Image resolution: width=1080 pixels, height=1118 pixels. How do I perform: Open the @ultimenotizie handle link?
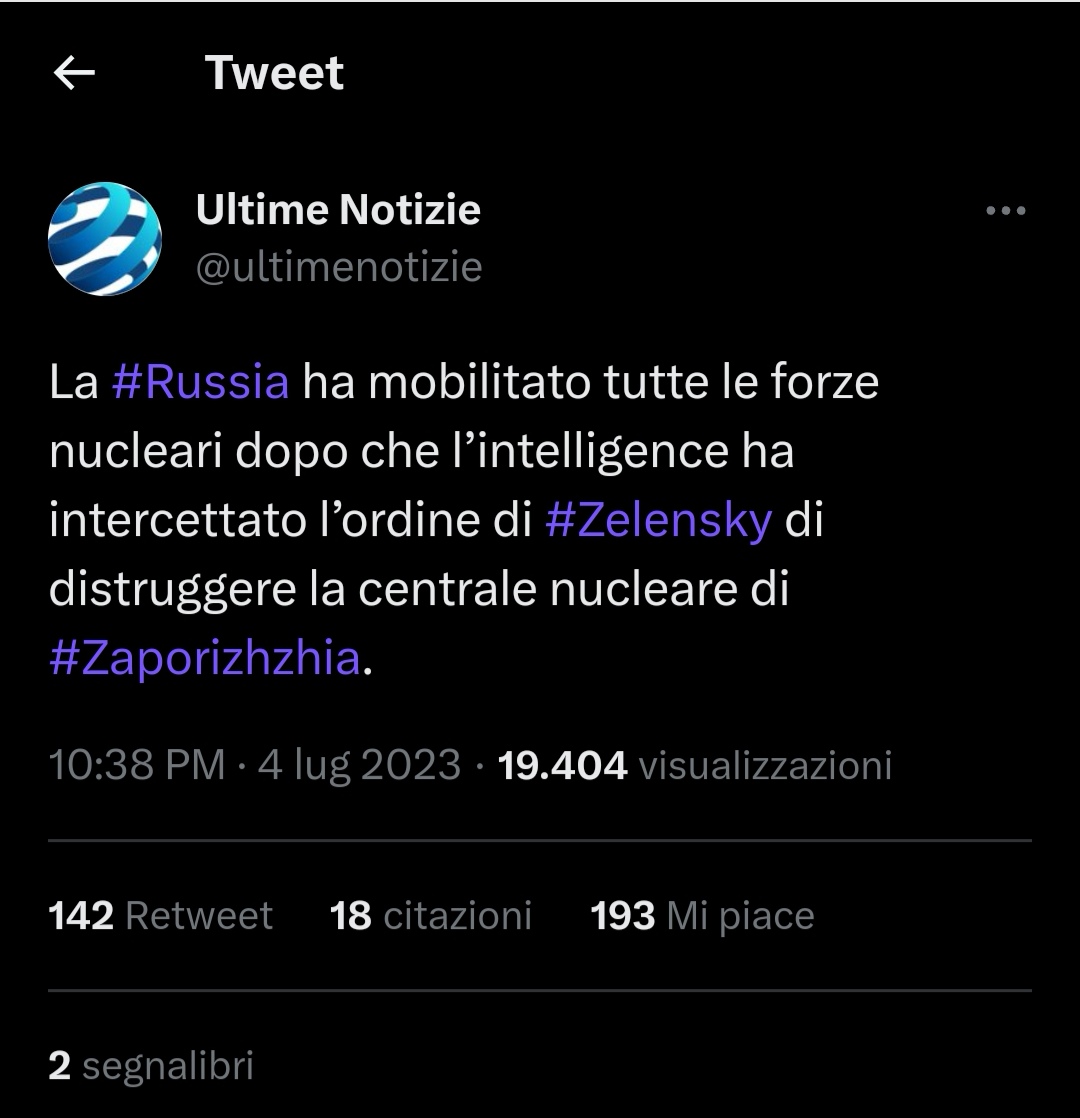coord(339,267)
